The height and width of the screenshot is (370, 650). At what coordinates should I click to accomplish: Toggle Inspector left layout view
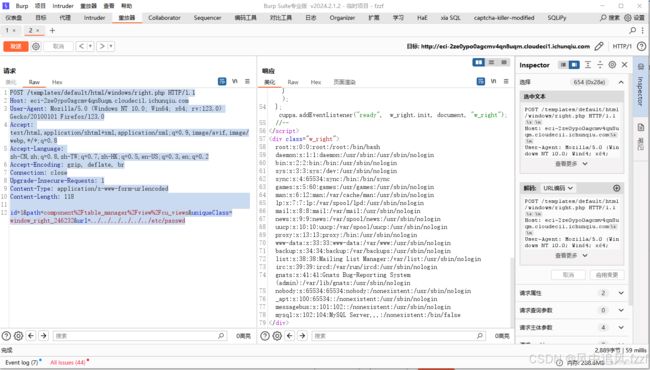563,65
